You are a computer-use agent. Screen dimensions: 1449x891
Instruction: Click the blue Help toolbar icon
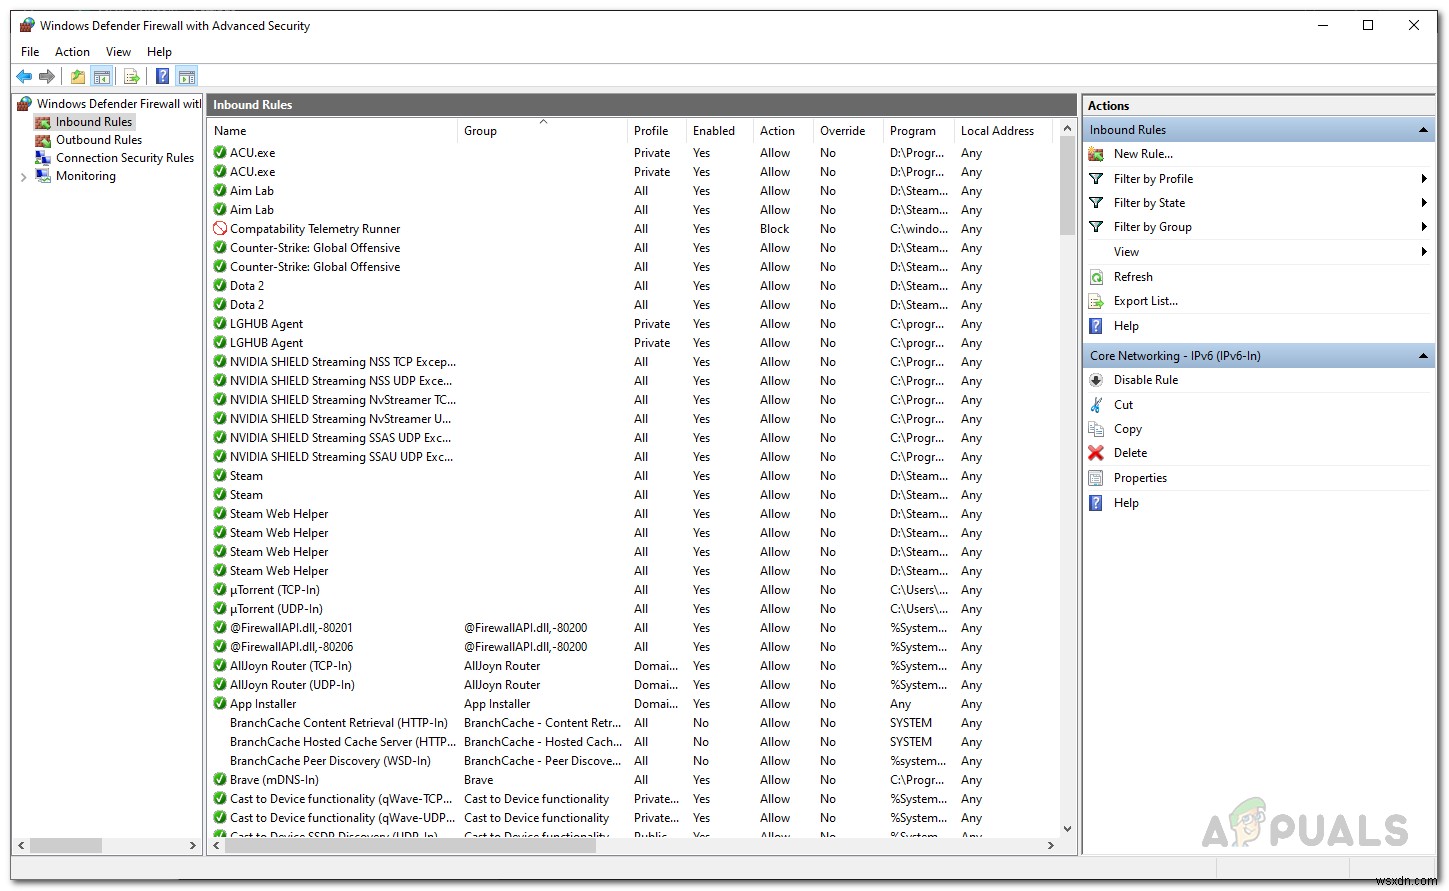(x=162, y=76)
